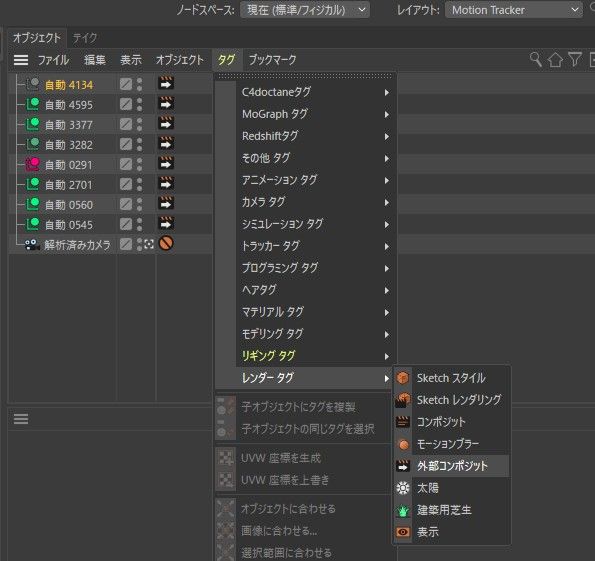This screenshot has height=561, width=595.
Task: Open the Motion Tracker layout dropdown
Action: tap(514, 10)
